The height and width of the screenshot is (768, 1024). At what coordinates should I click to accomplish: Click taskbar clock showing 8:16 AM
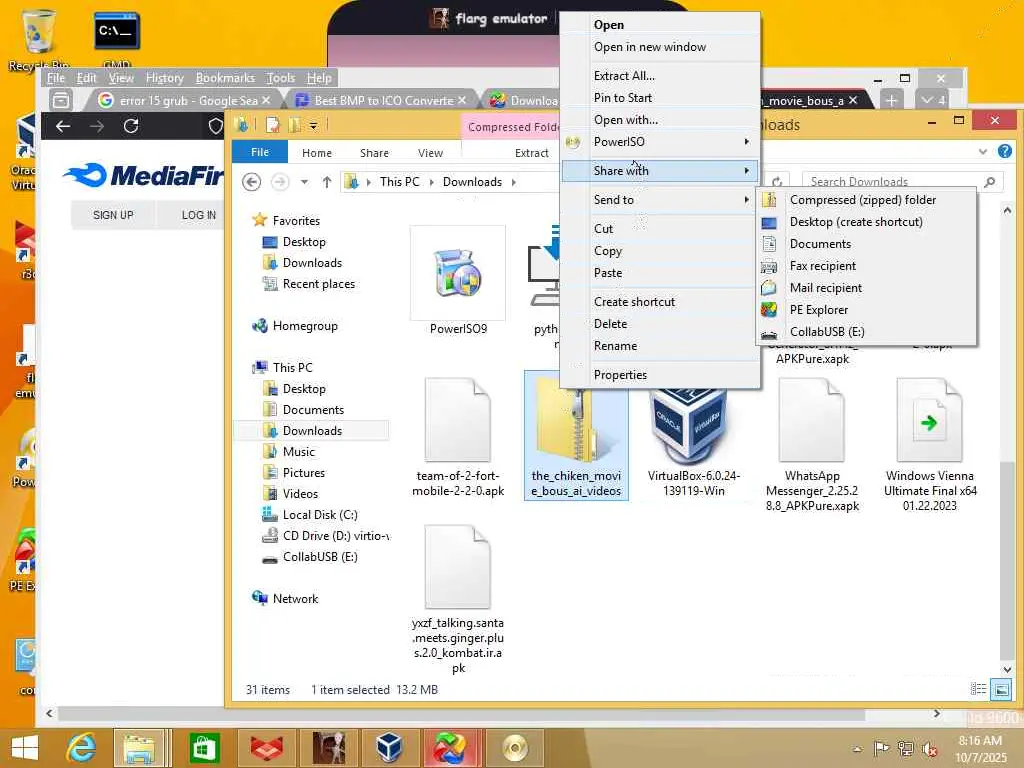980,748
